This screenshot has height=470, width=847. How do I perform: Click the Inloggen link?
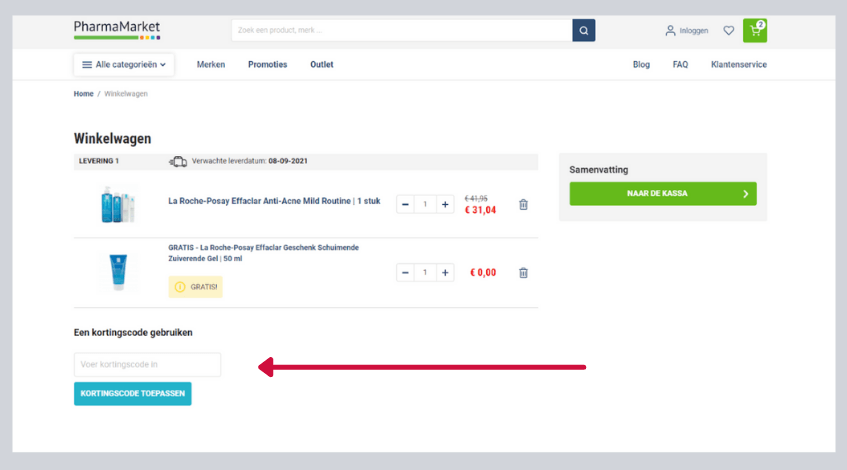pyautogui.click(x=687, y=31)
